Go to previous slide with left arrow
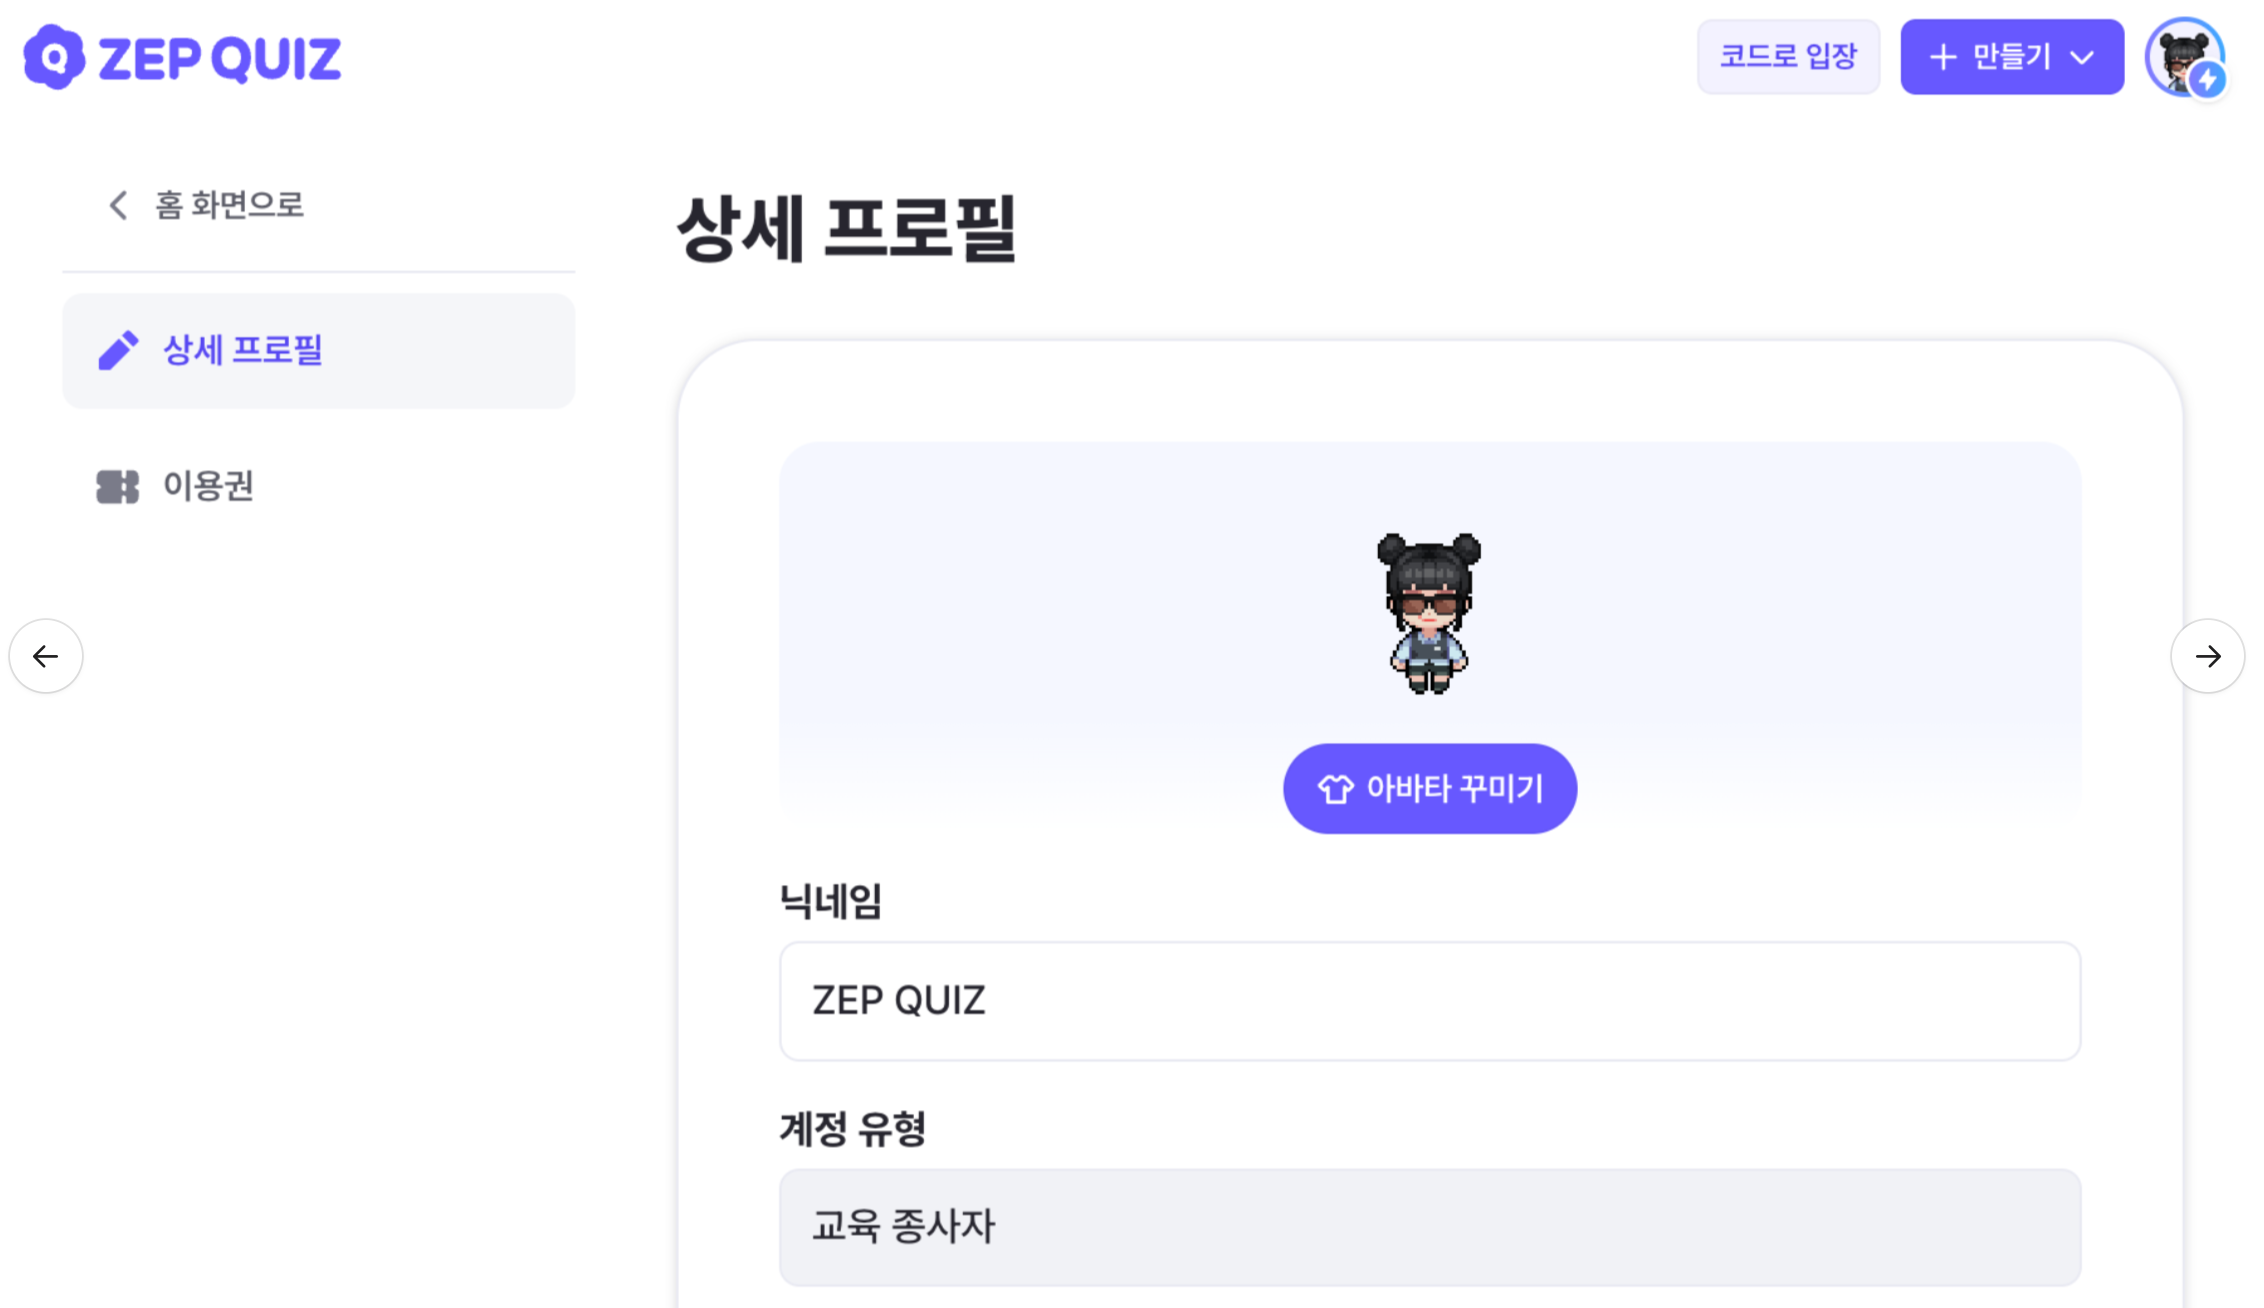2264x1308 pixels. click(x=46, y=656)
